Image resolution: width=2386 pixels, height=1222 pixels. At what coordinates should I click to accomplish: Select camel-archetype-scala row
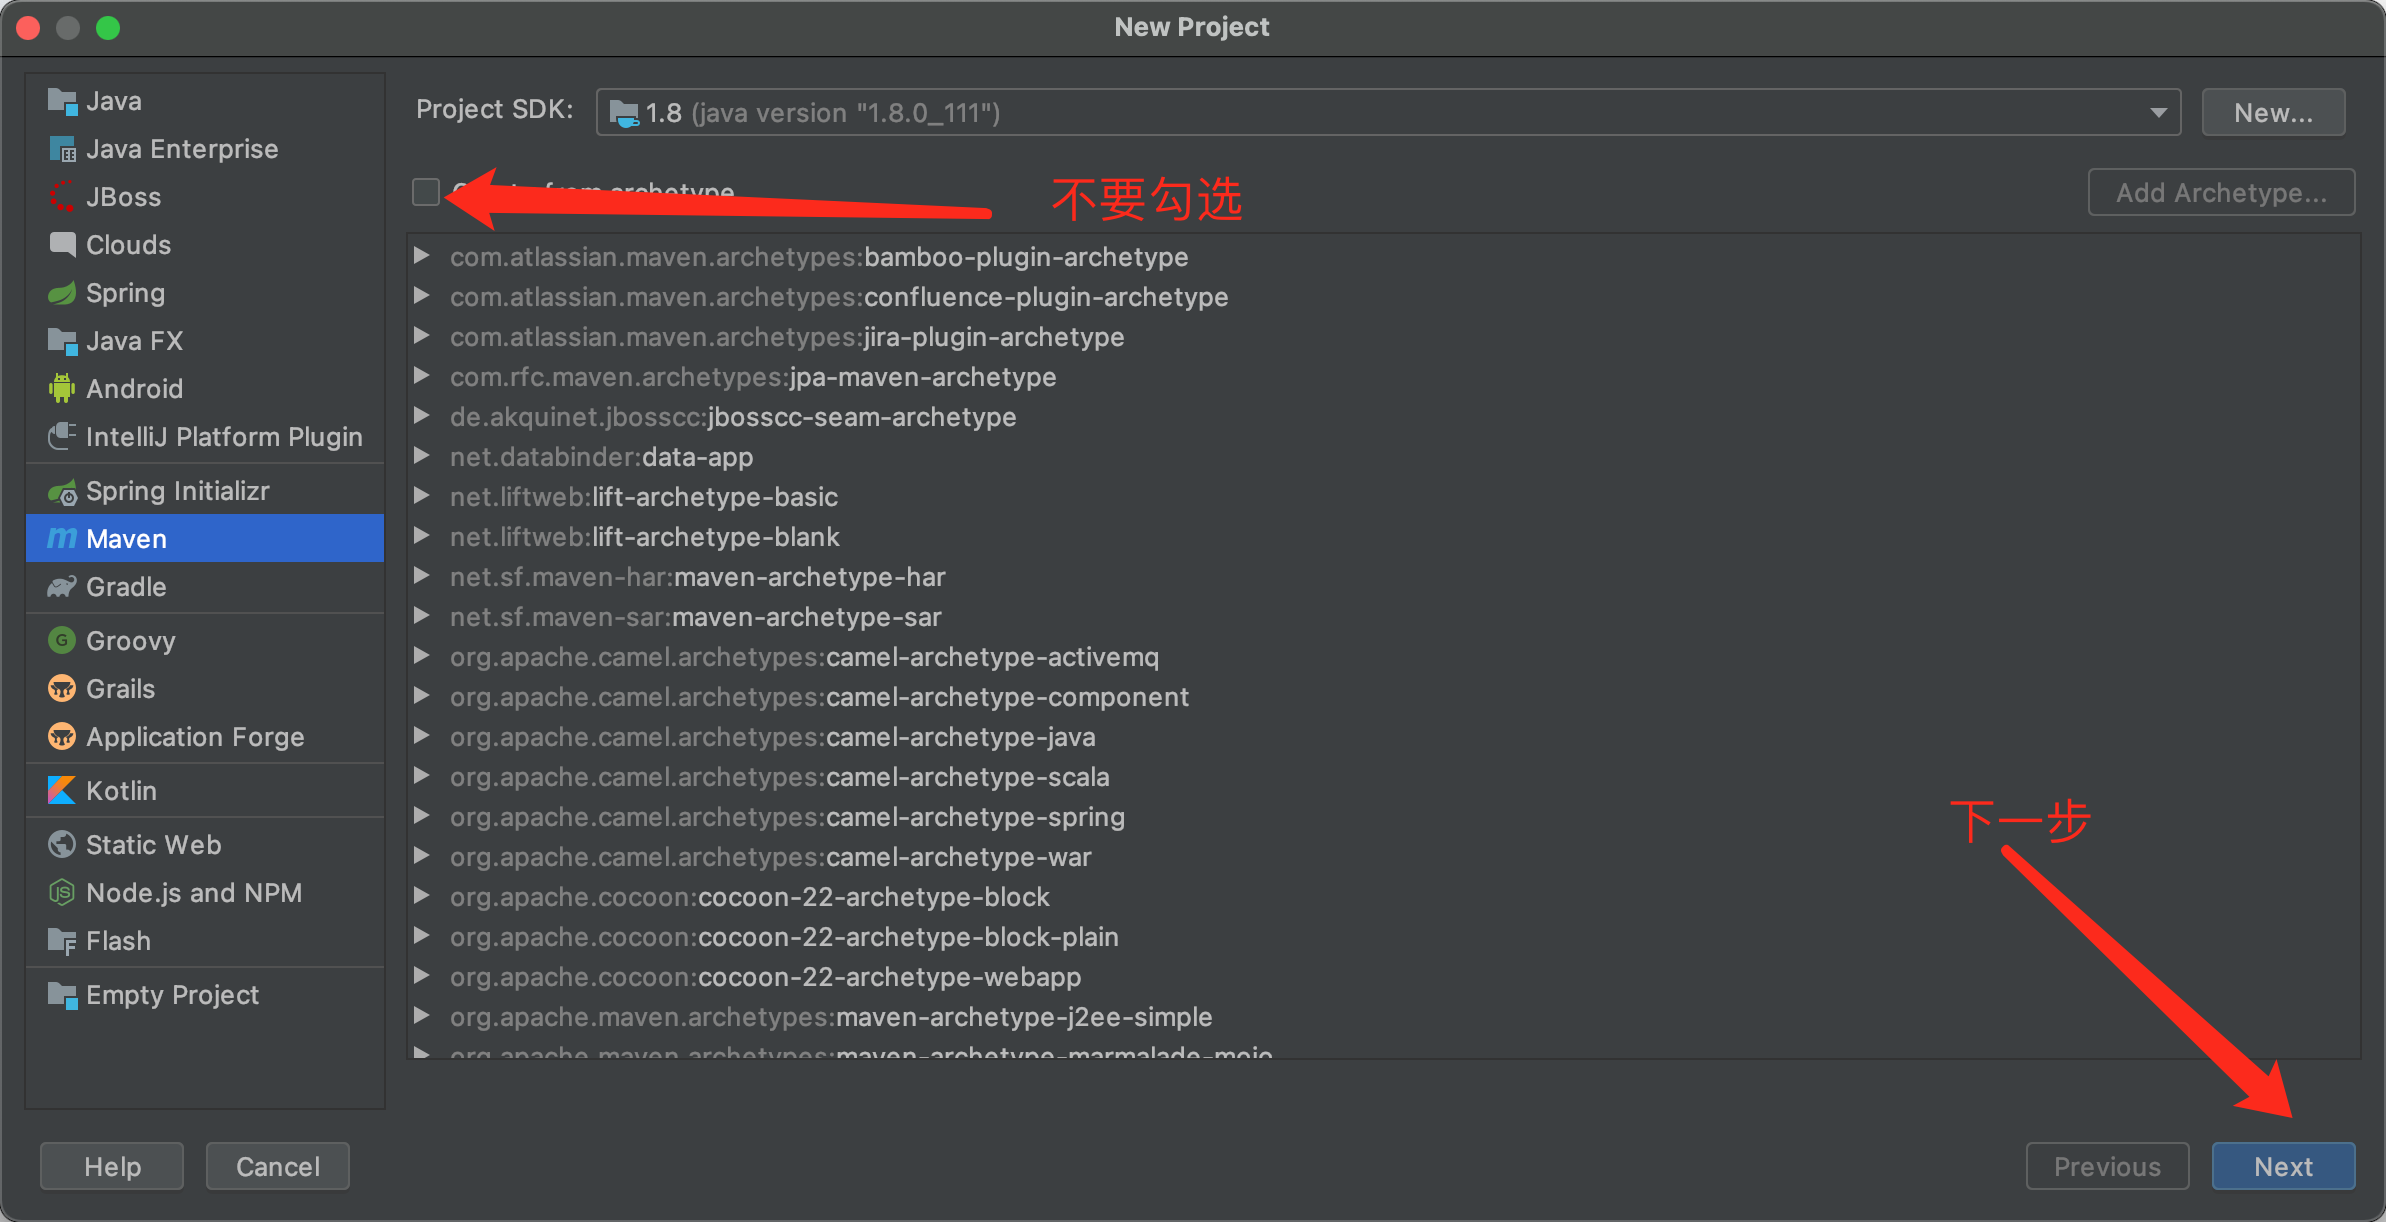point(1383,777)
